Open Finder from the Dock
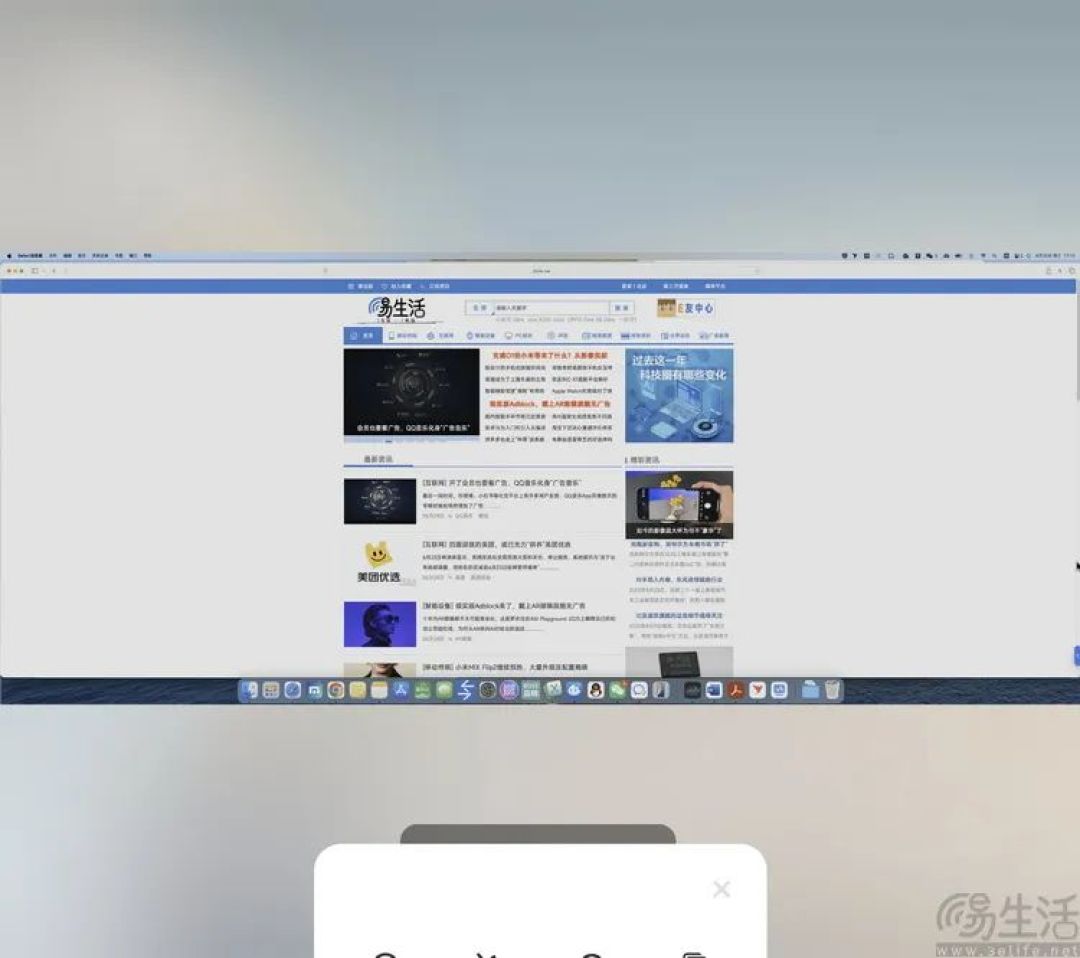The height and width of the screenshot is (958, 1080). tap(249, 689)
